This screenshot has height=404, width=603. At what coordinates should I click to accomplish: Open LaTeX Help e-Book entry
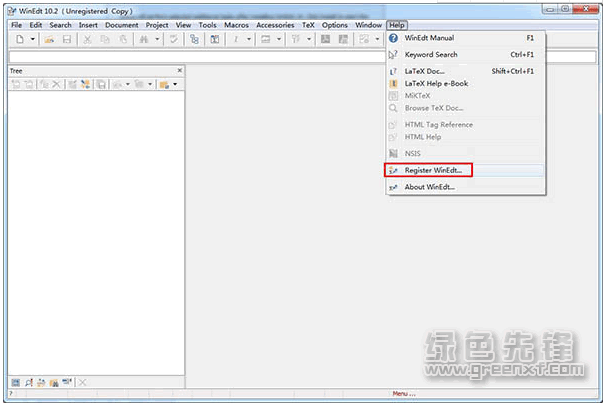pos(466,83)
